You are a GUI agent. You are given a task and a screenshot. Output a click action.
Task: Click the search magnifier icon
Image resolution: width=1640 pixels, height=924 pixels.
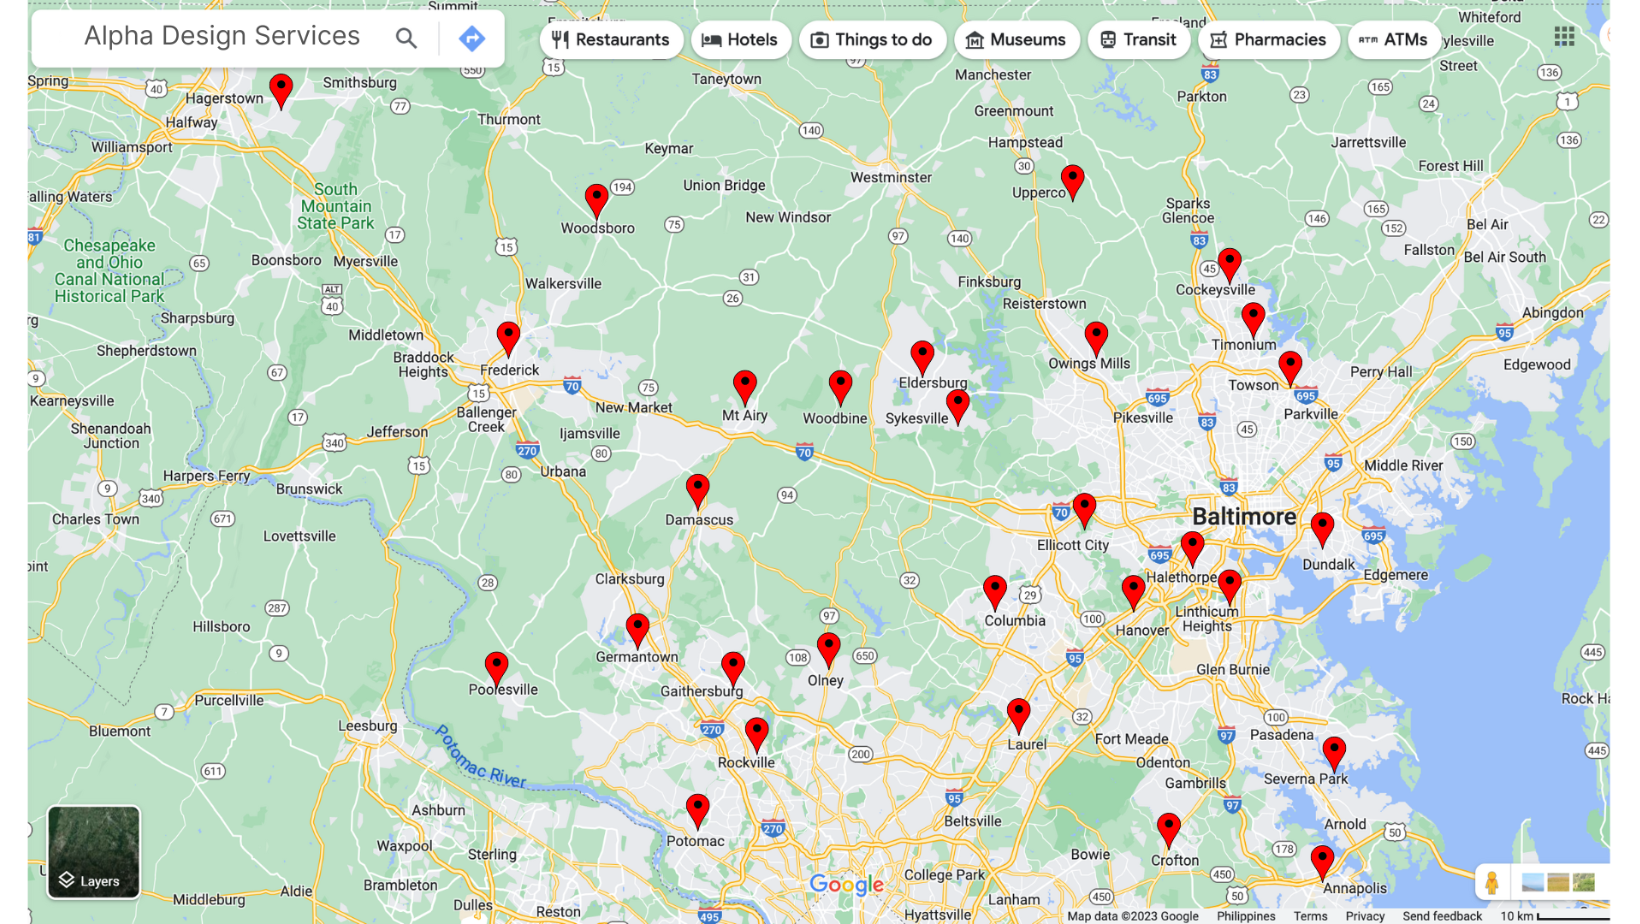tap(405, 38)
